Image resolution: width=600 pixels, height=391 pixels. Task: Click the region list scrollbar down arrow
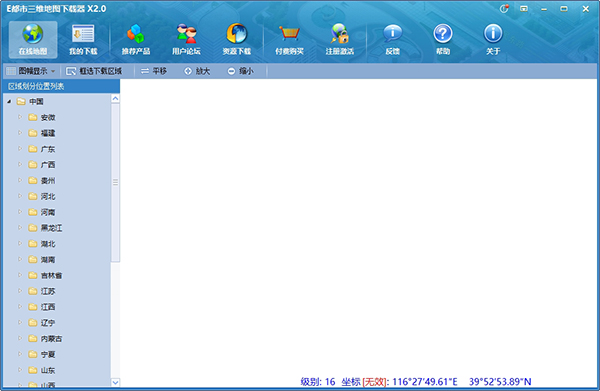click(115, 382)
